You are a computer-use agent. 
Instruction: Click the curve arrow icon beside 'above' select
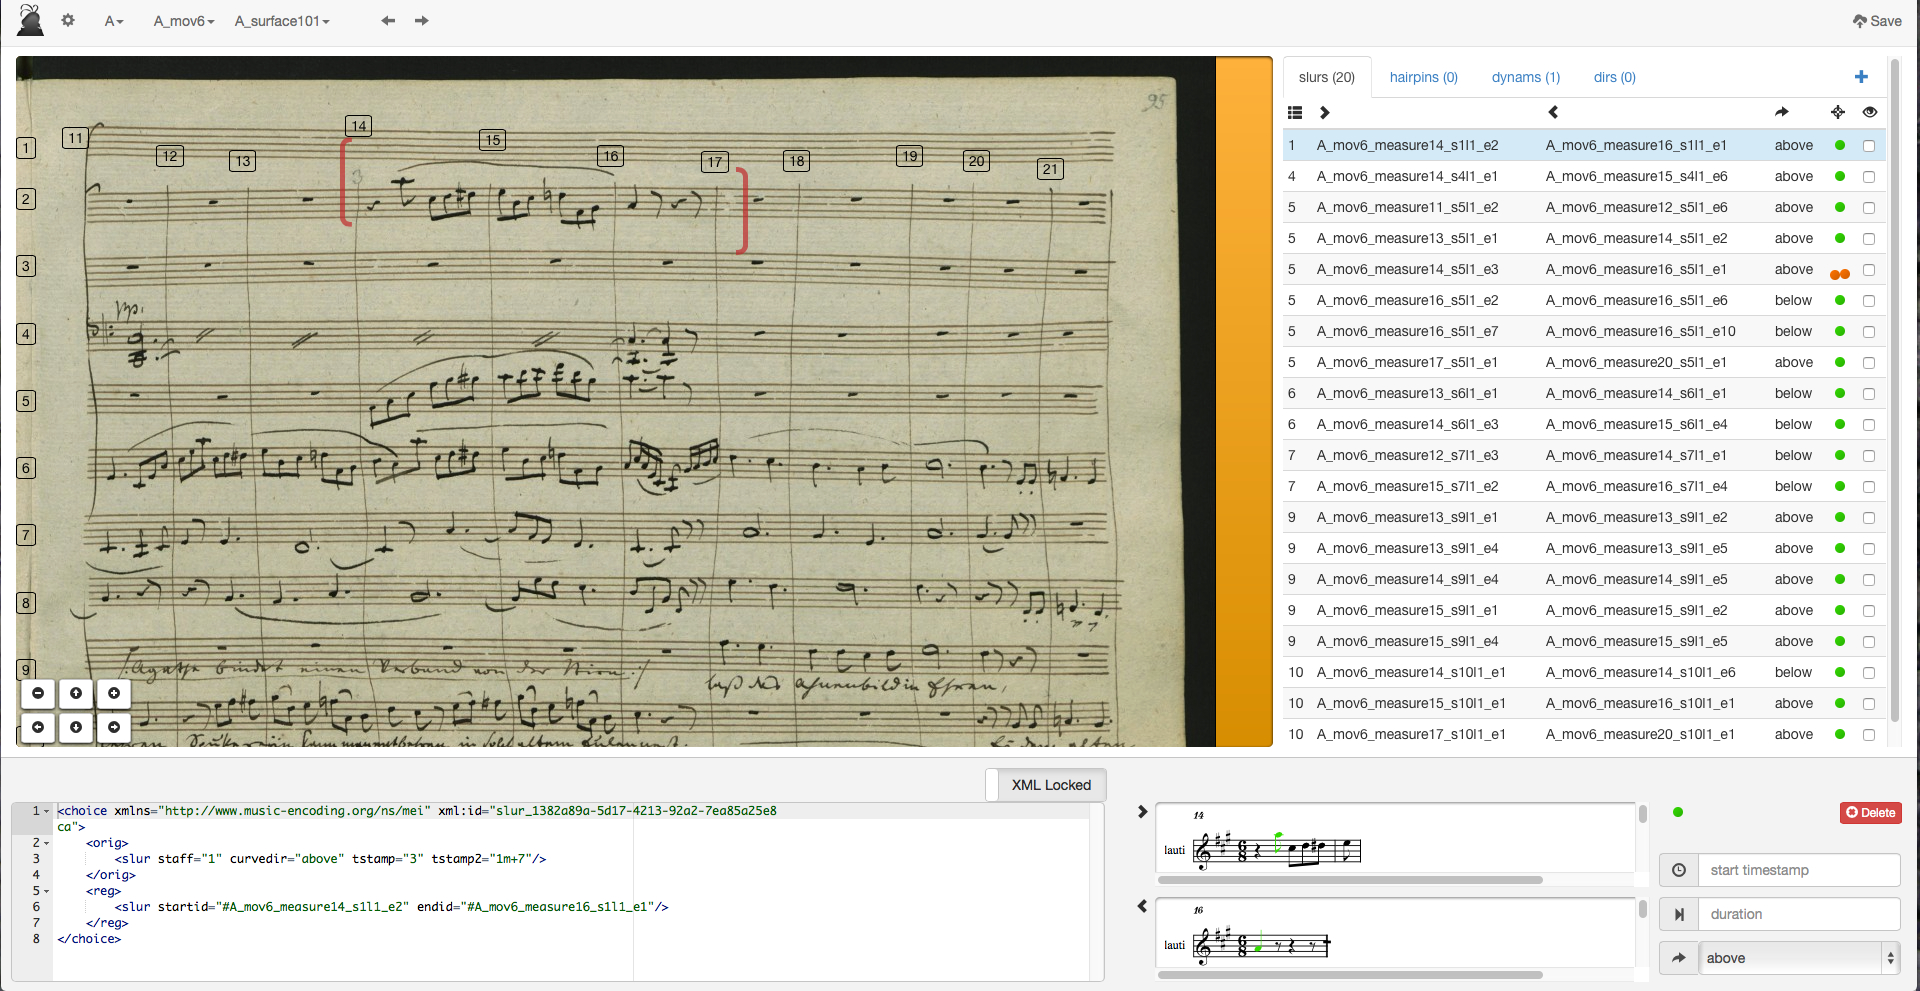(1679, 958)
